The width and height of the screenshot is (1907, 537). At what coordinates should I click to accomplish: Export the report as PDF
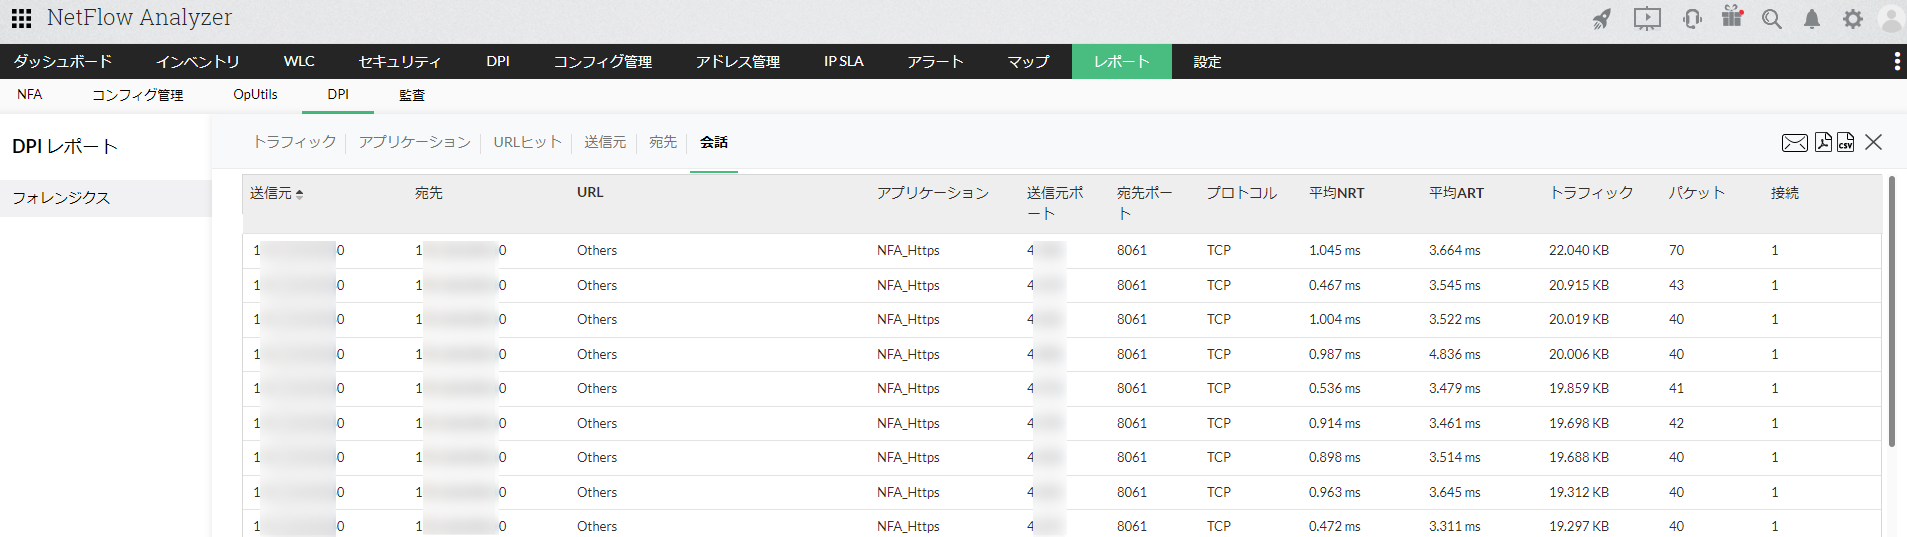pyautogui.click(x=1823, y=142)
